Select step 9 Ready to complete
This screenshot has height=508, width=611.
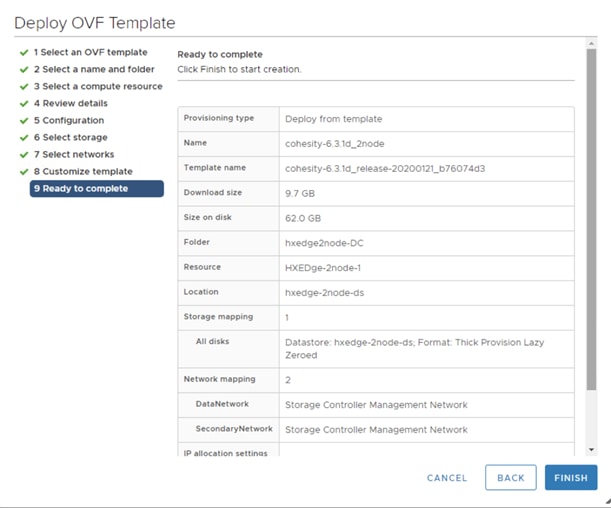click(97, 189)
